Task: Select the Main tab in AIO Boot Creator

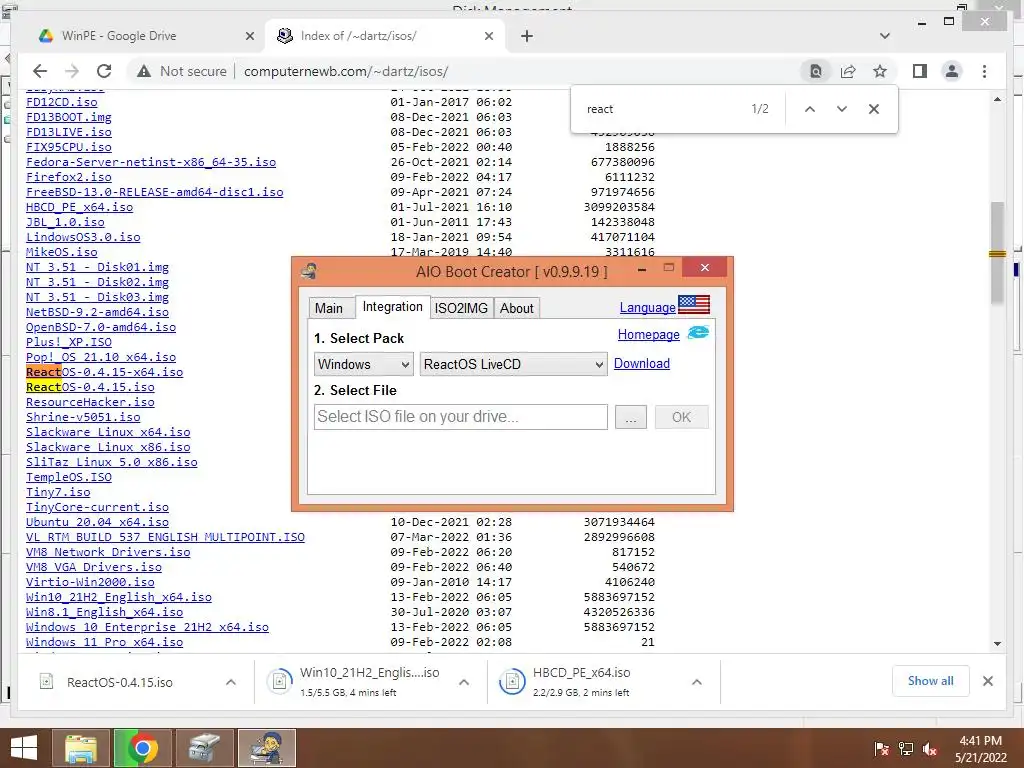Action: 328,308
